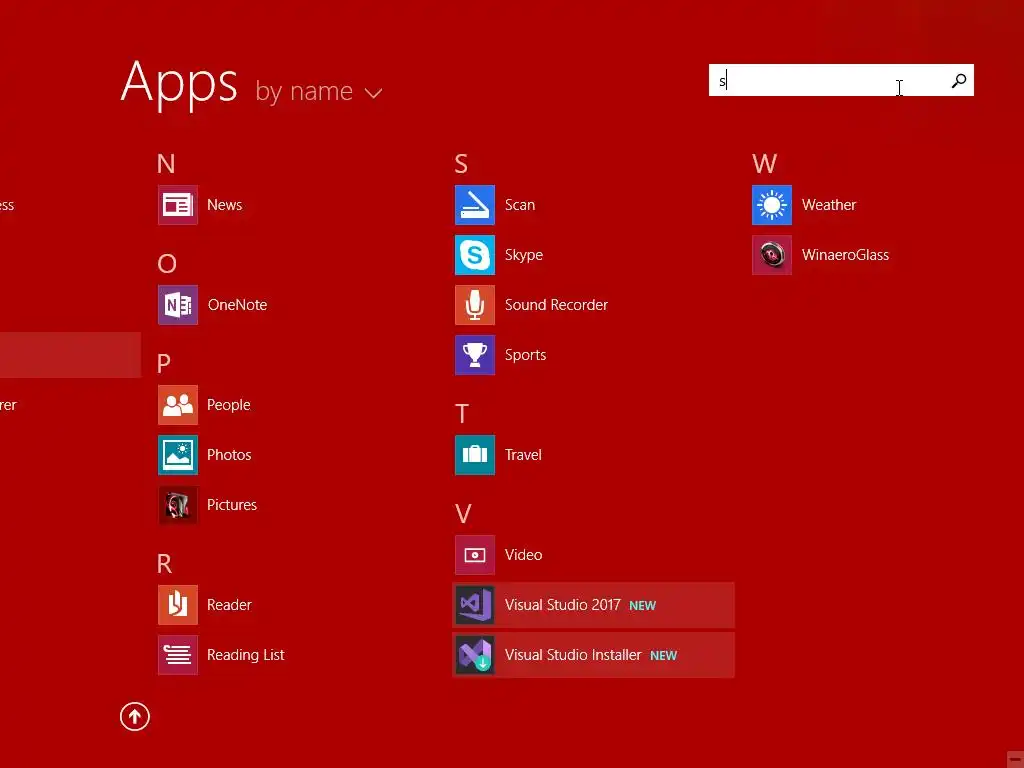
Task: Click the R group letter header
Action: pyautogui.click(x=164, y=564)
